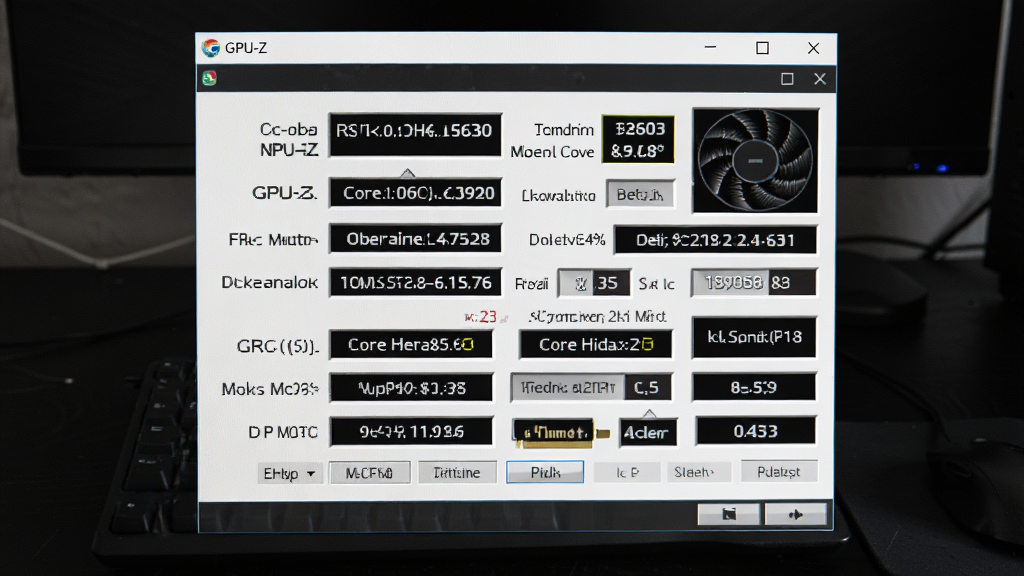Select the Core field ending in 3920
The image size is (1024, 576).
[415, 193]
